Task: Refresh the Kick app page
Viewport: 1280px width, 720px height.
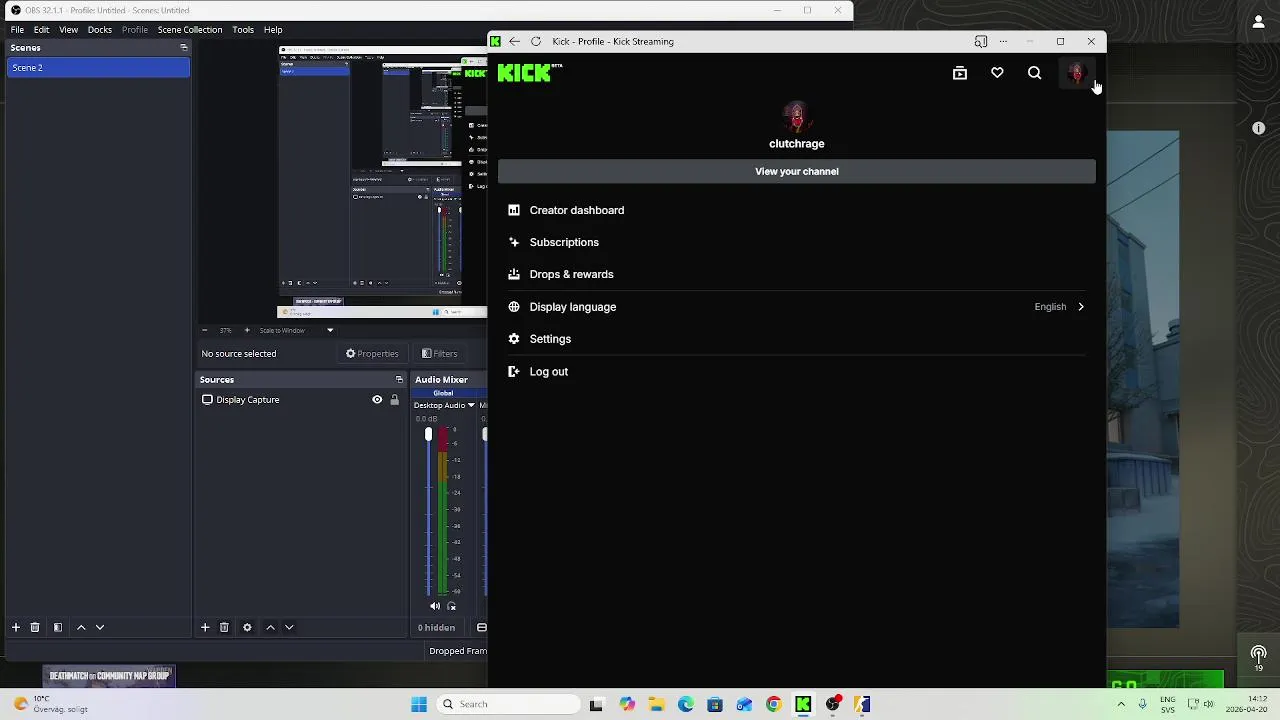Action: [536, 41]
